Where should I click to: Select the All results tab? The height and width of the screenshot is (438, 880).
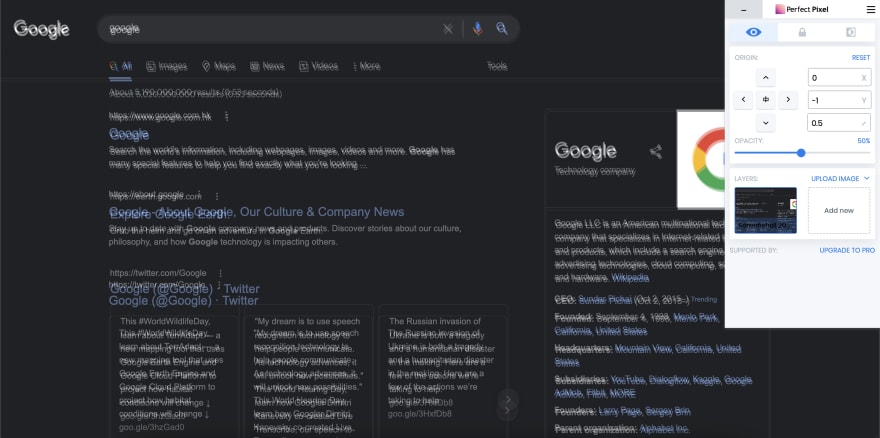coord(121,66)
